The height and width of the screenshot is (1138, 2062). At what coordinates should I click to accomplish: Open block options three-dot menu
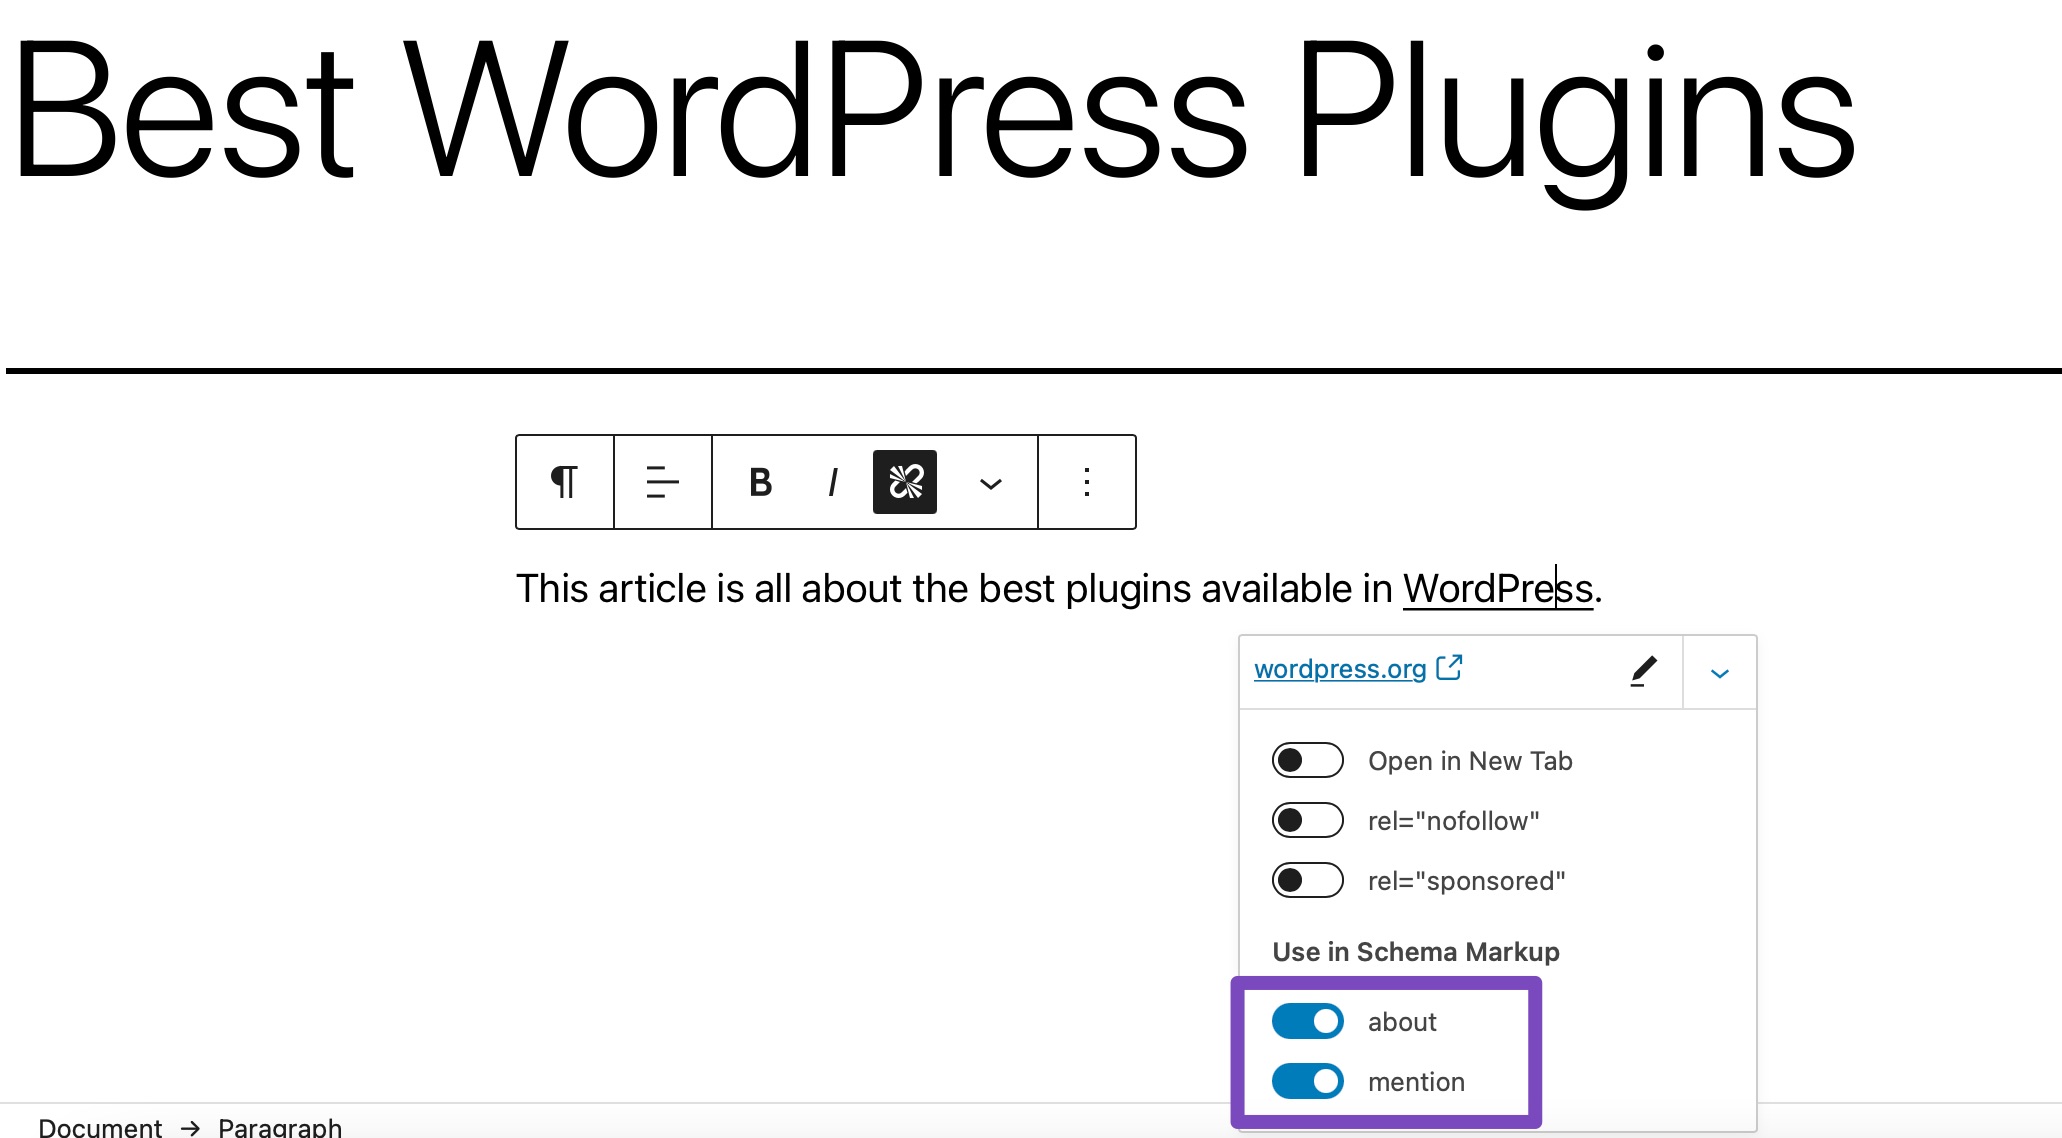click(x=1087, y=482)
